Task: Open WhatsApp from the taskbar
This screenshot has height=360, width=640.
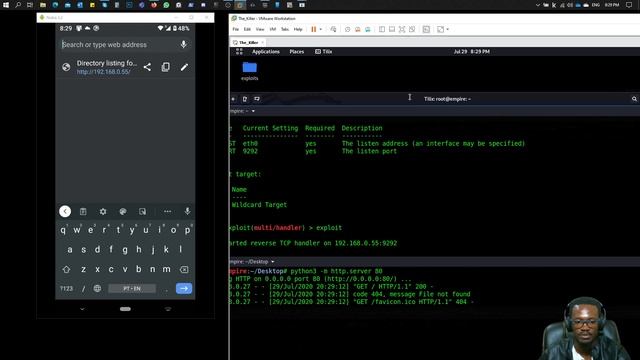Action: pyautogui.click(x=166, y=5)
